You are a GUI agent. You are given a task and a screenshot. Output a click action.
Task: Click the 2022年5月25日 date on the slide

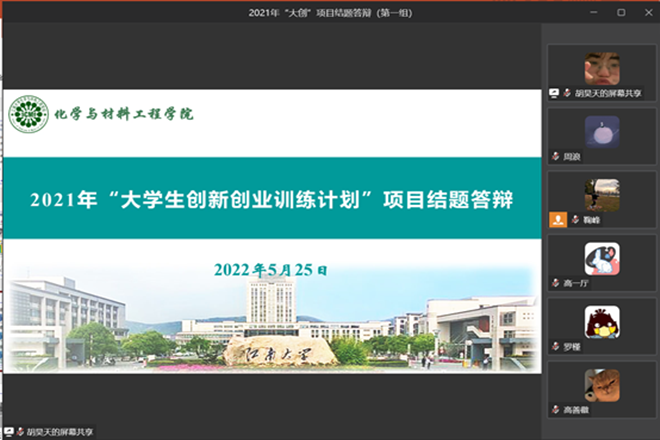click(270, 270)
